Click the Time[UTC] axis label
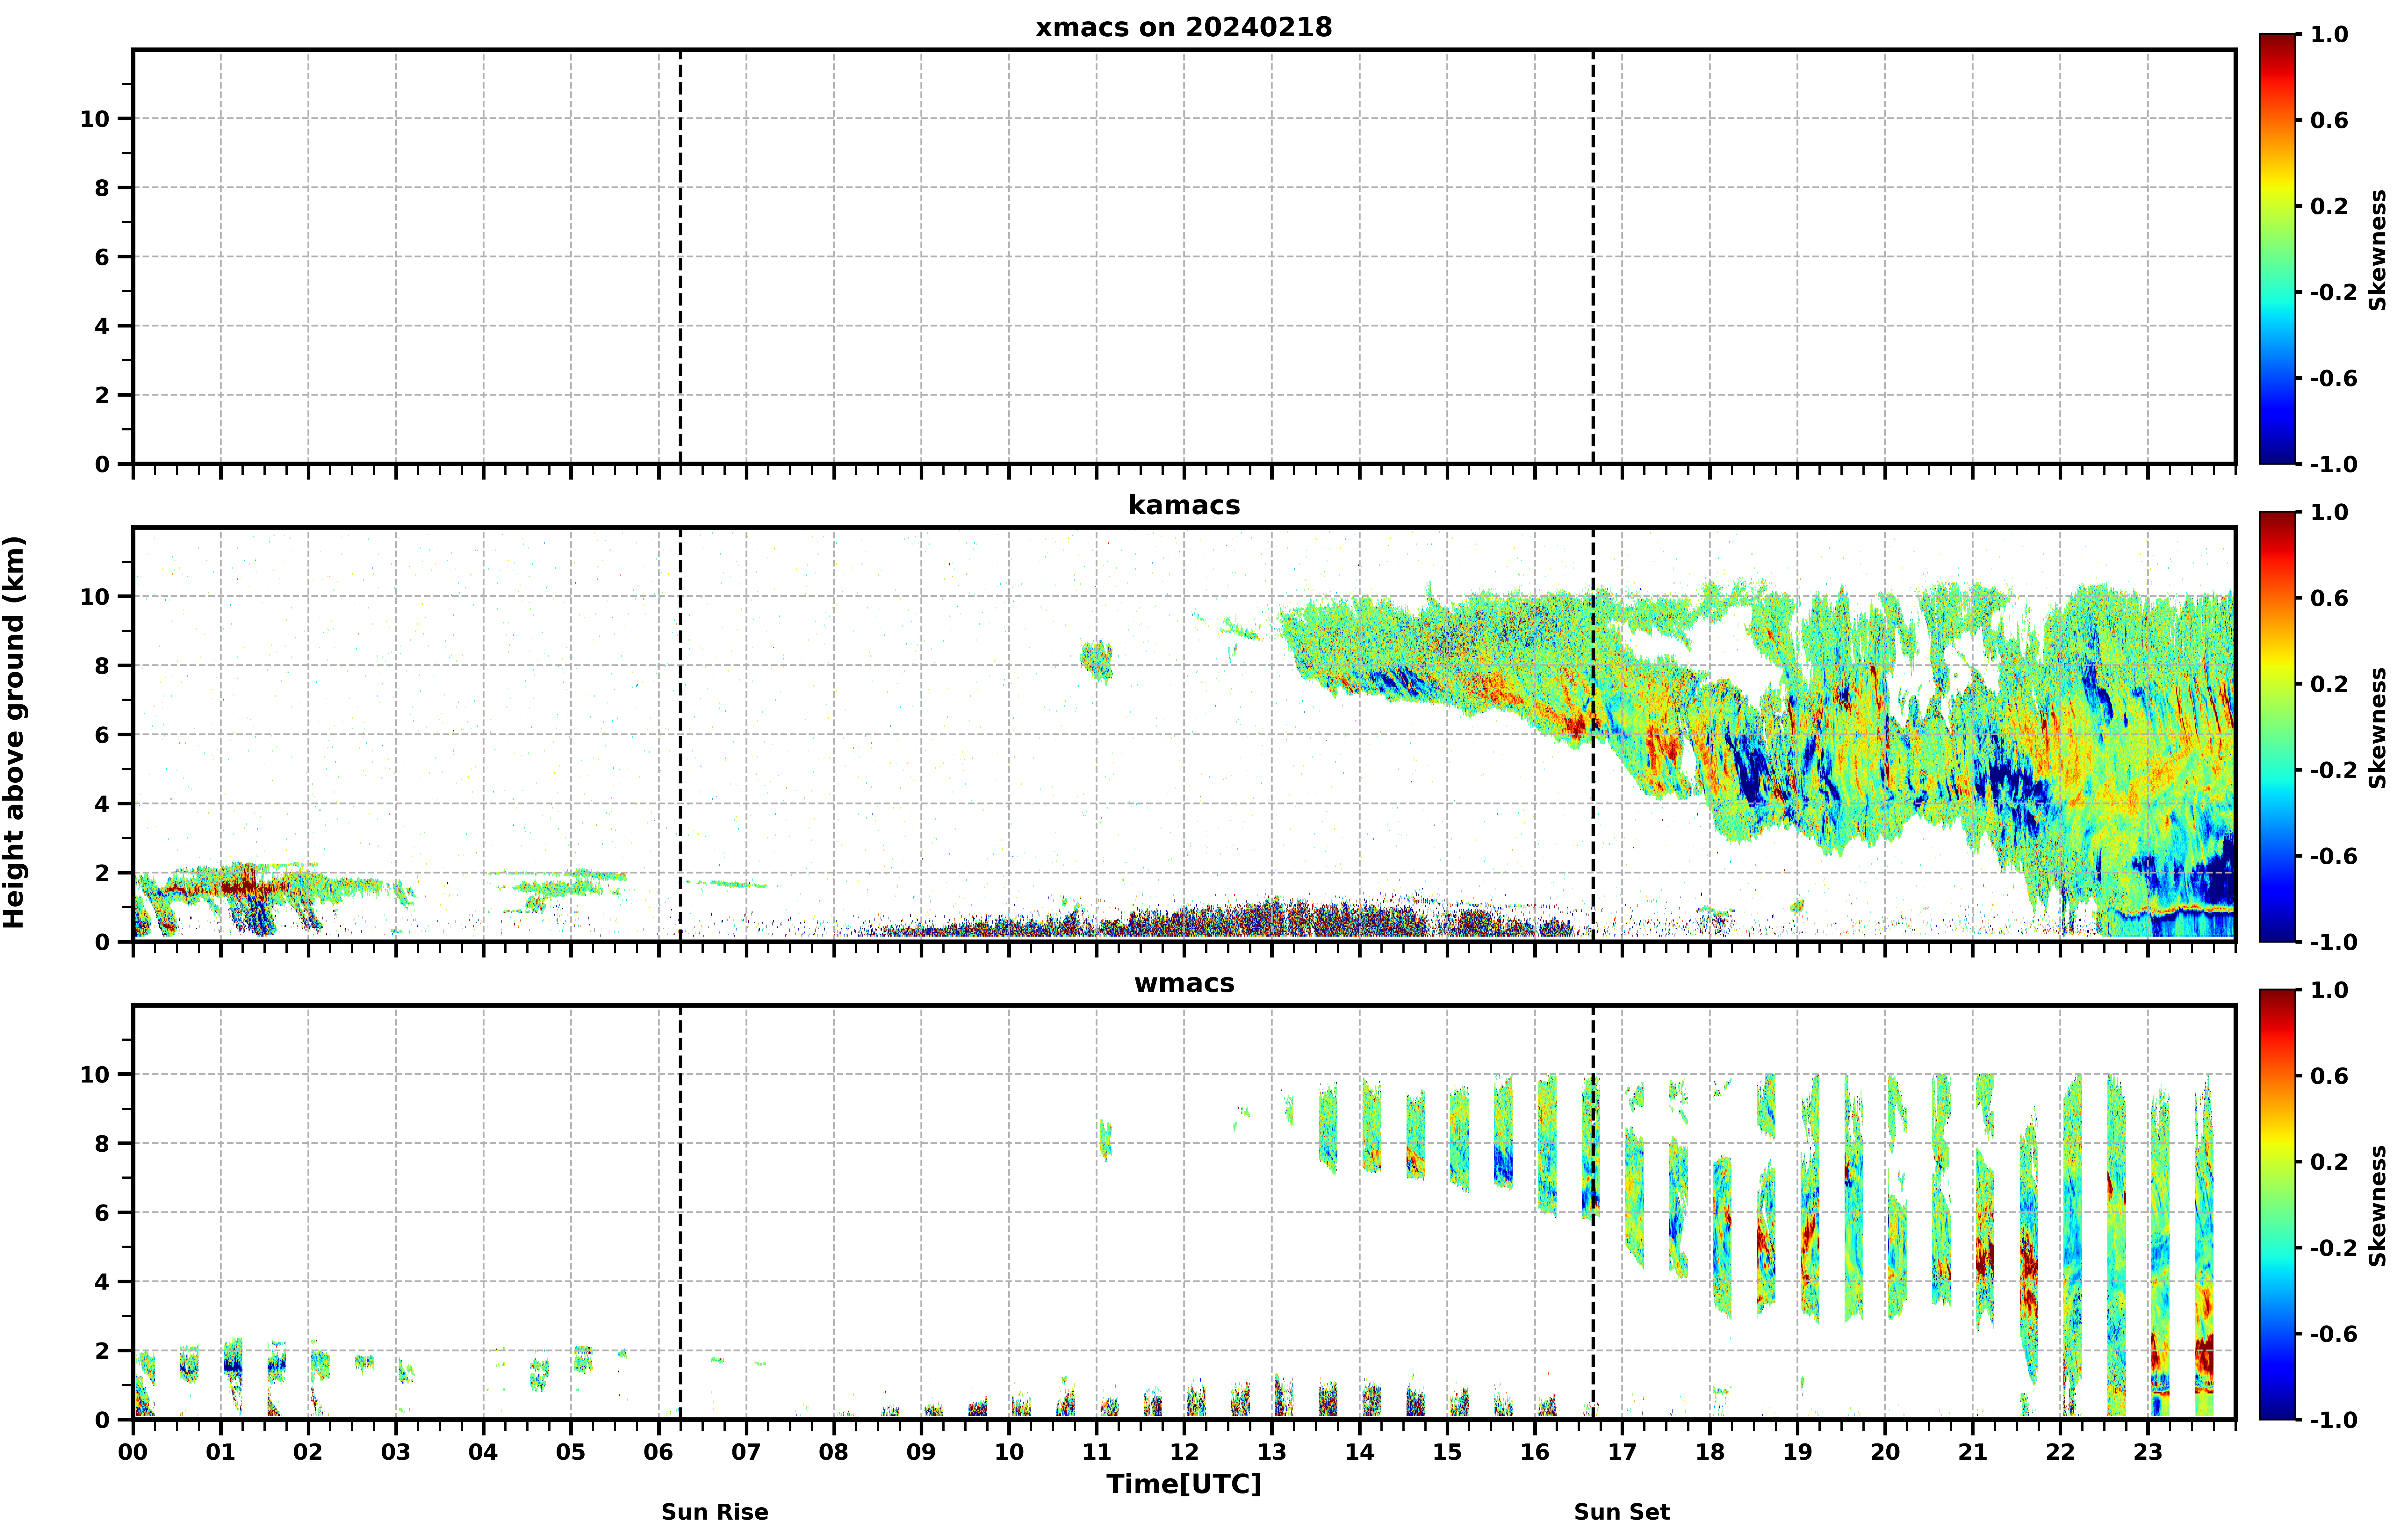 coord(1184,1484)
